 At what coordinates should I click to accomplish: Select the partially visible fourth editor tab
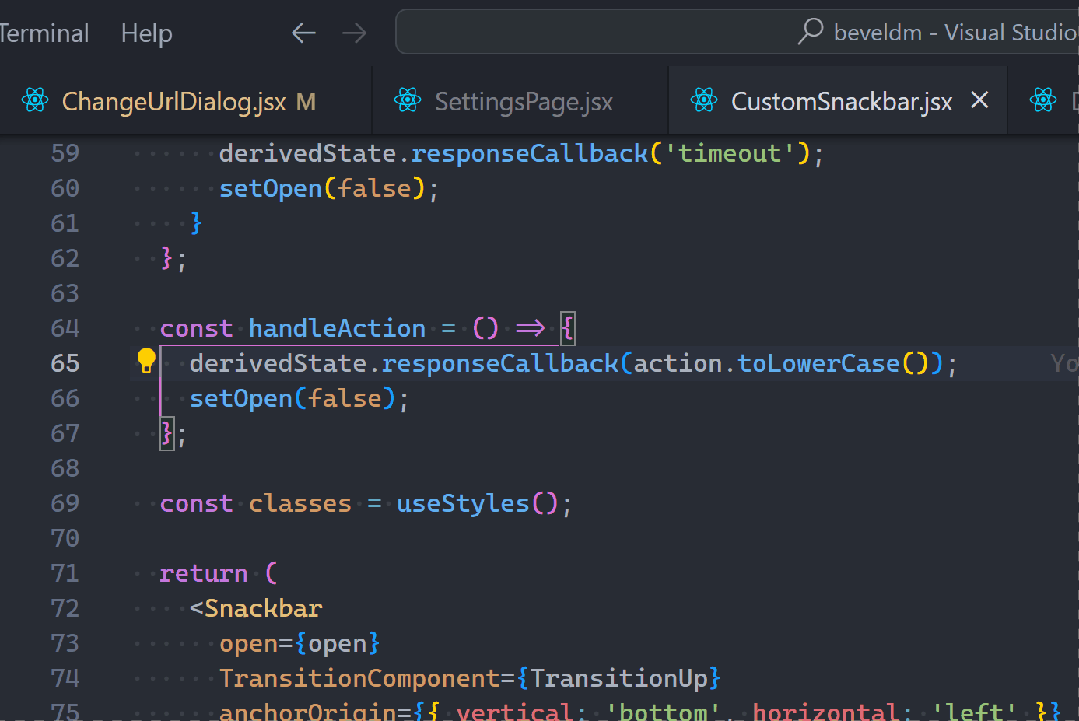(x=1049, y=101)
